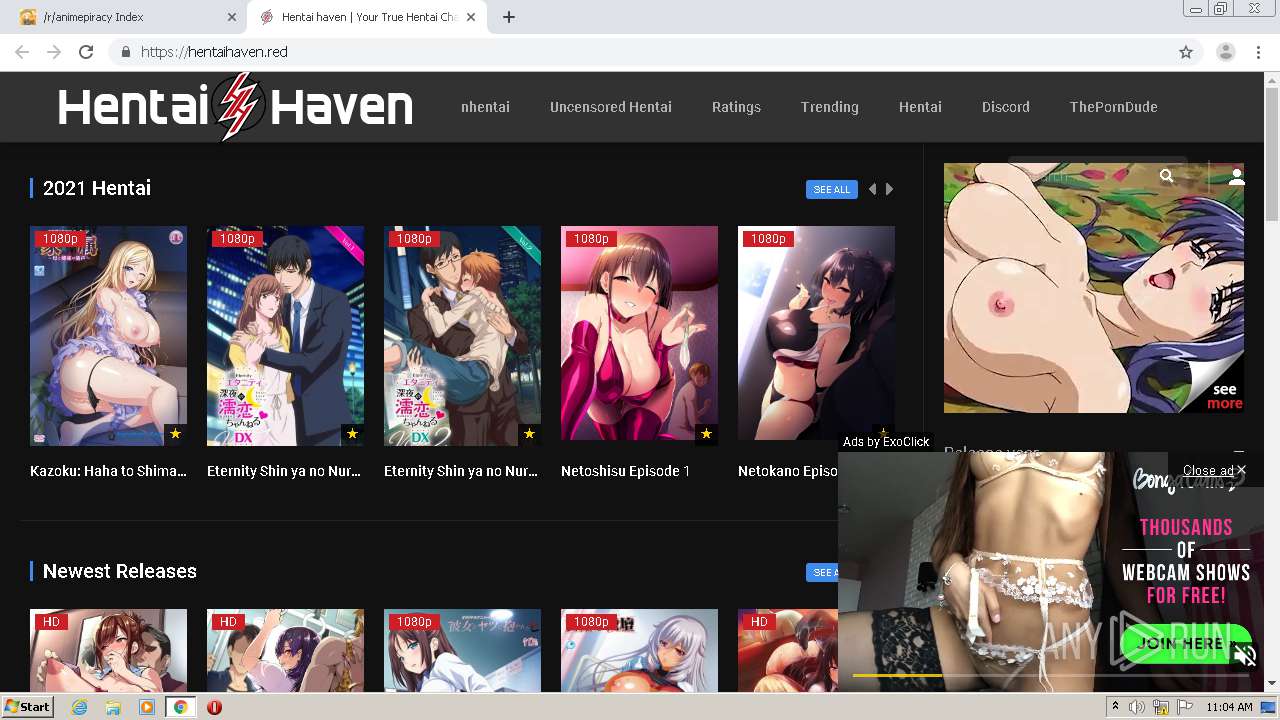Screen dimensions: 1280x720
Task: Open the Chrome profile avatar
Action: pos(1226,52)
